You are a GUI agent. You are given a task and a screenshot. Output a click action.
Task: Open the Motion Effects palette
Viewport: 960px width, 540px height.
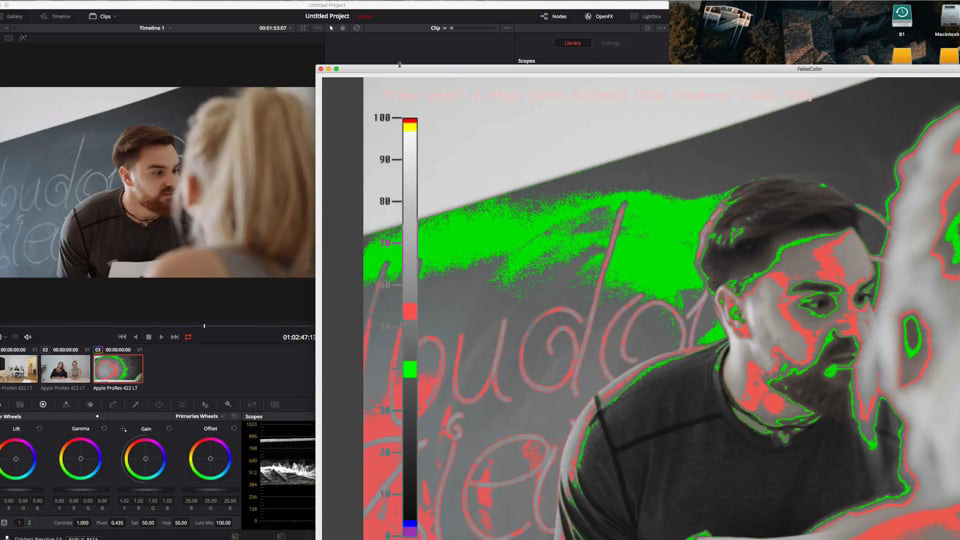90,405
